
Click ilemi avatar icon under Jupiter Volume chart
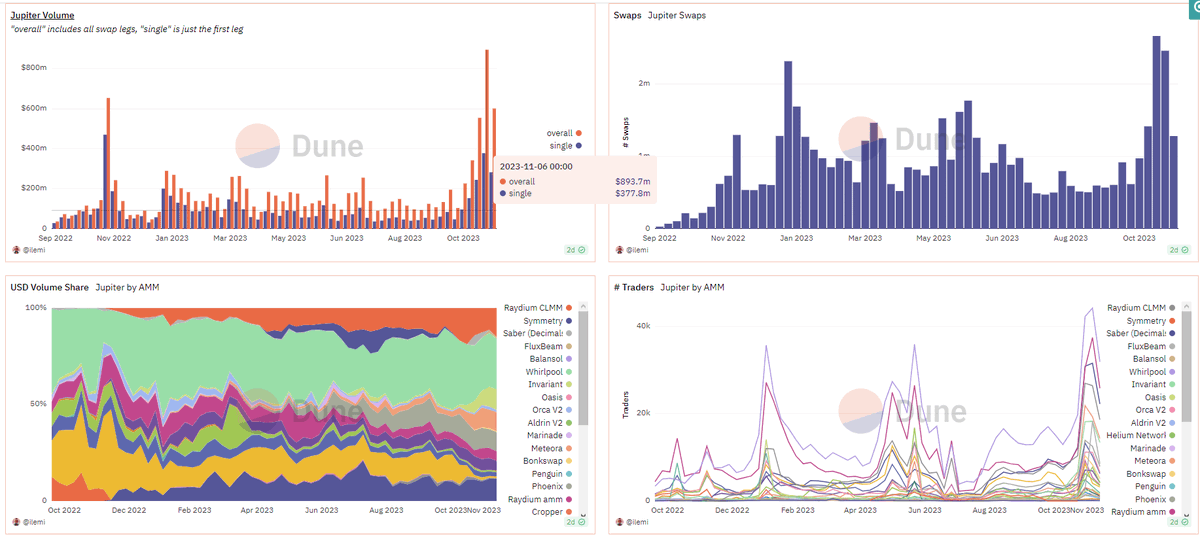[x=16, y=249]
